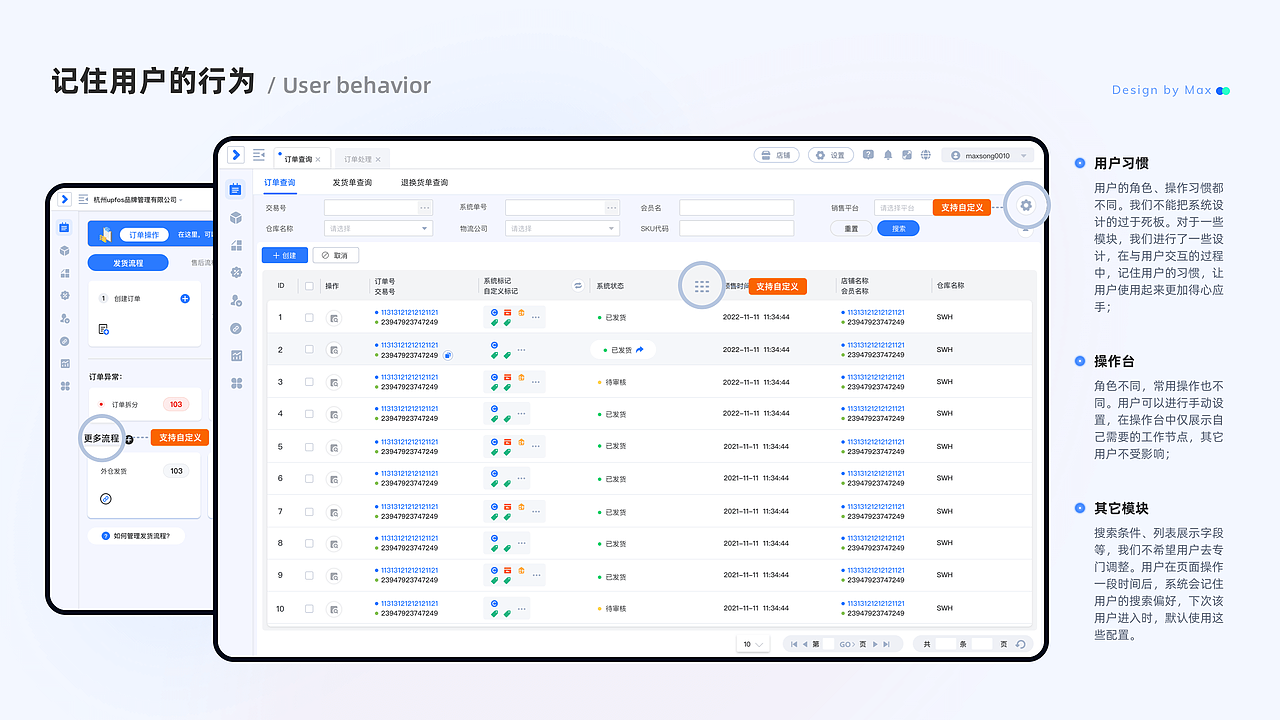The height and width of the screenshot is (720, 1280).
Task: Click 如何管理发货流程? help link
Action: point(136,536)
